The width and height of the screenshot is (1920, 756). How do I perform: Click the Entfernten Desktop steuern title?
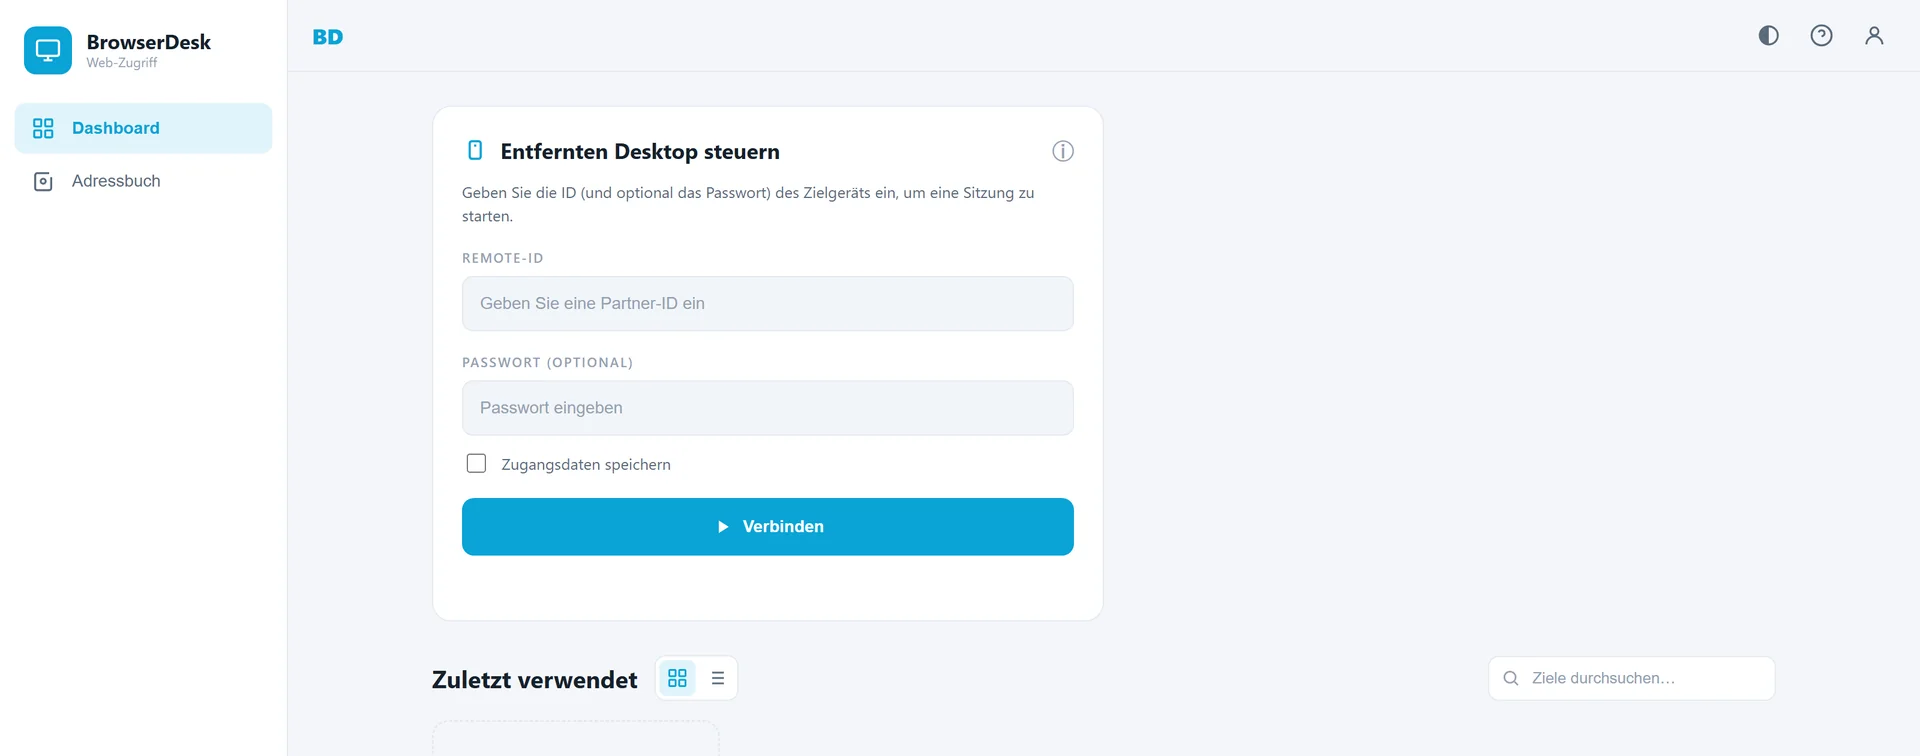coord(640,152)
